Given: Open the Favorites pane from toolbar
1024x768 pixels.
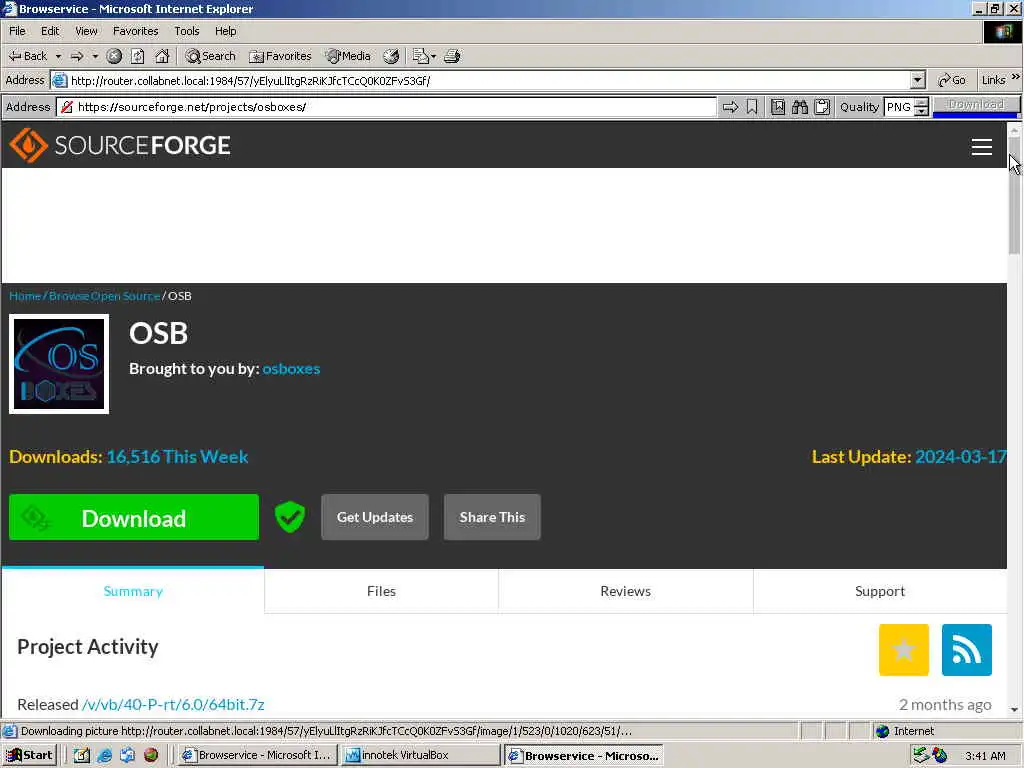Looking at the screenshot, I should 280,56.
